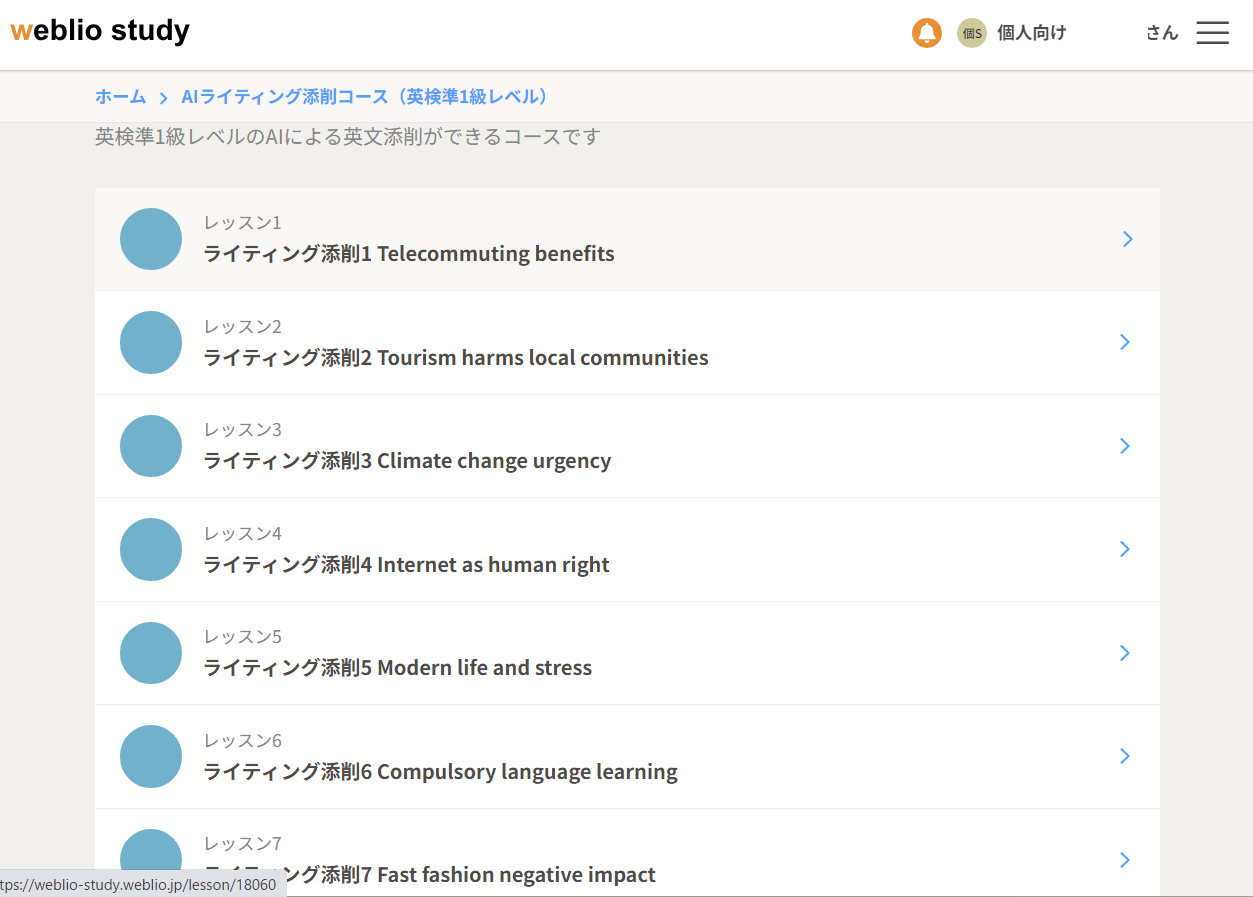The height and width of the screenshot is (897, 1253).
Task: Click the circle icon for レッスン3
Action: (150, 446)
